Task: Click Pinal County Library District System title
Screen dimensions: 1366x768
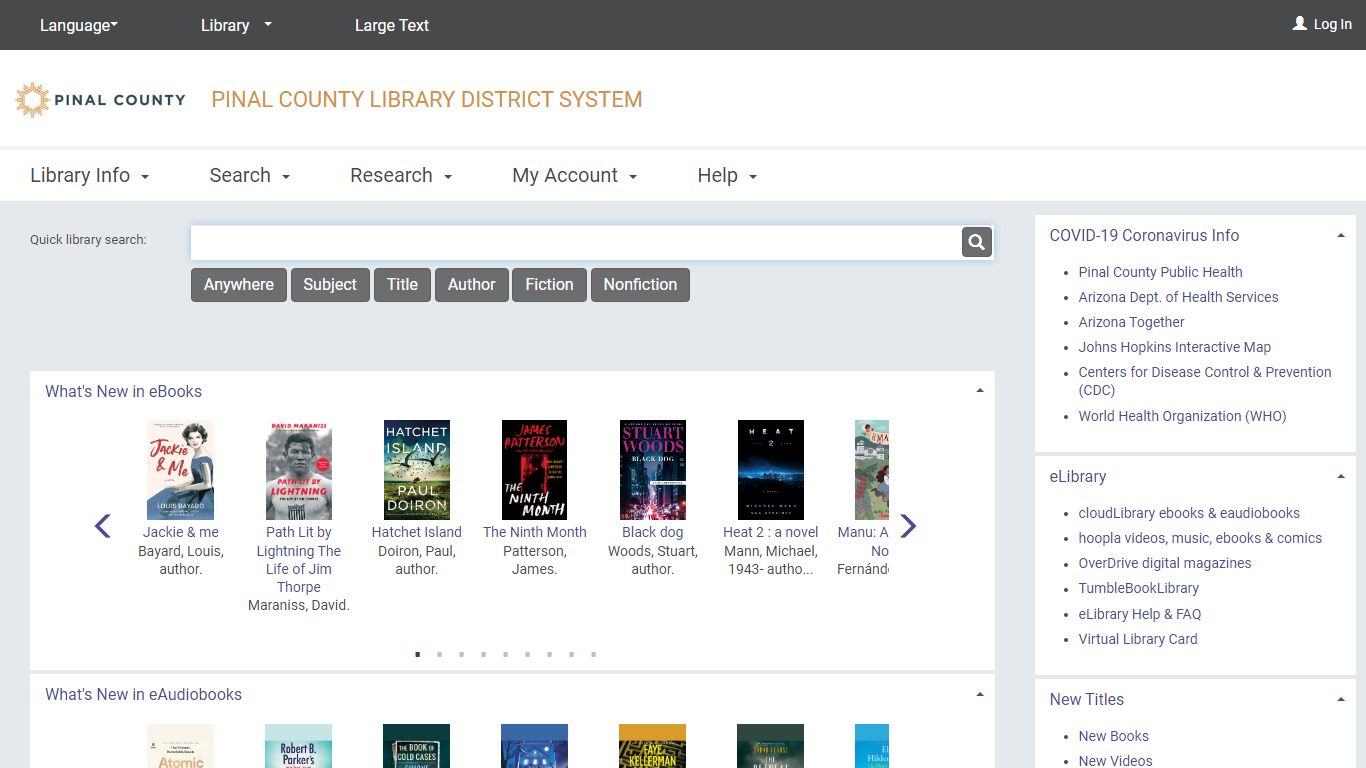Action: (427, 100)
